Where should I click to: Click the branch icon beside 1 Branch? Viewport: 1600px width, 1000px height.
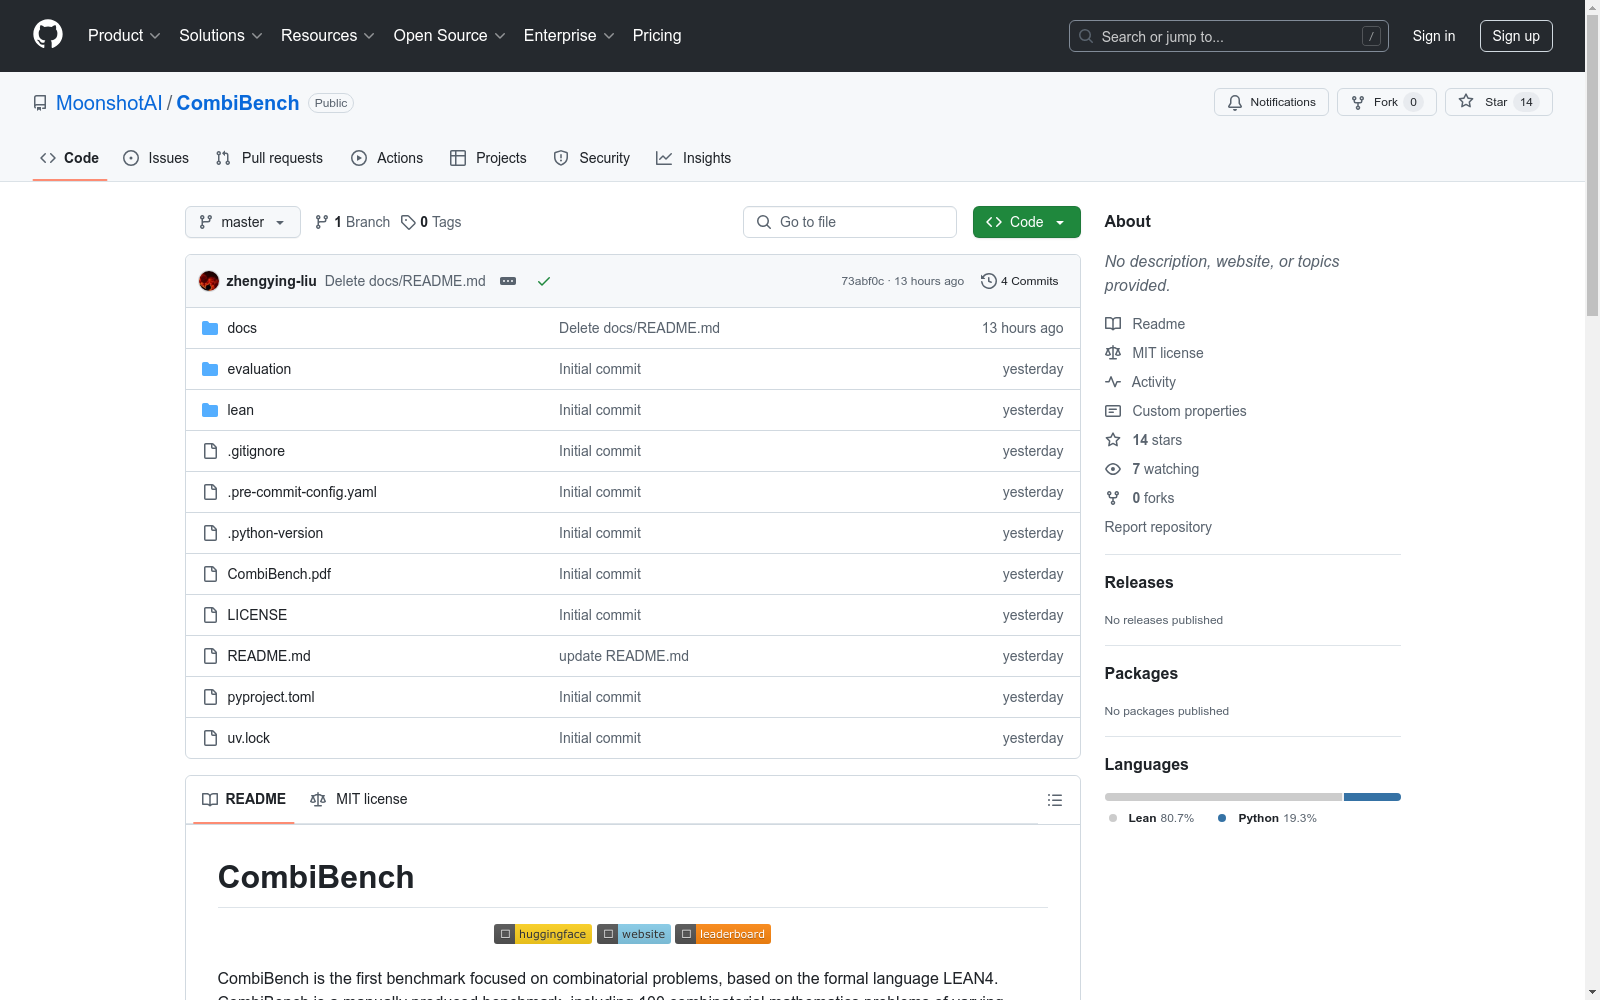coord(322,222)
